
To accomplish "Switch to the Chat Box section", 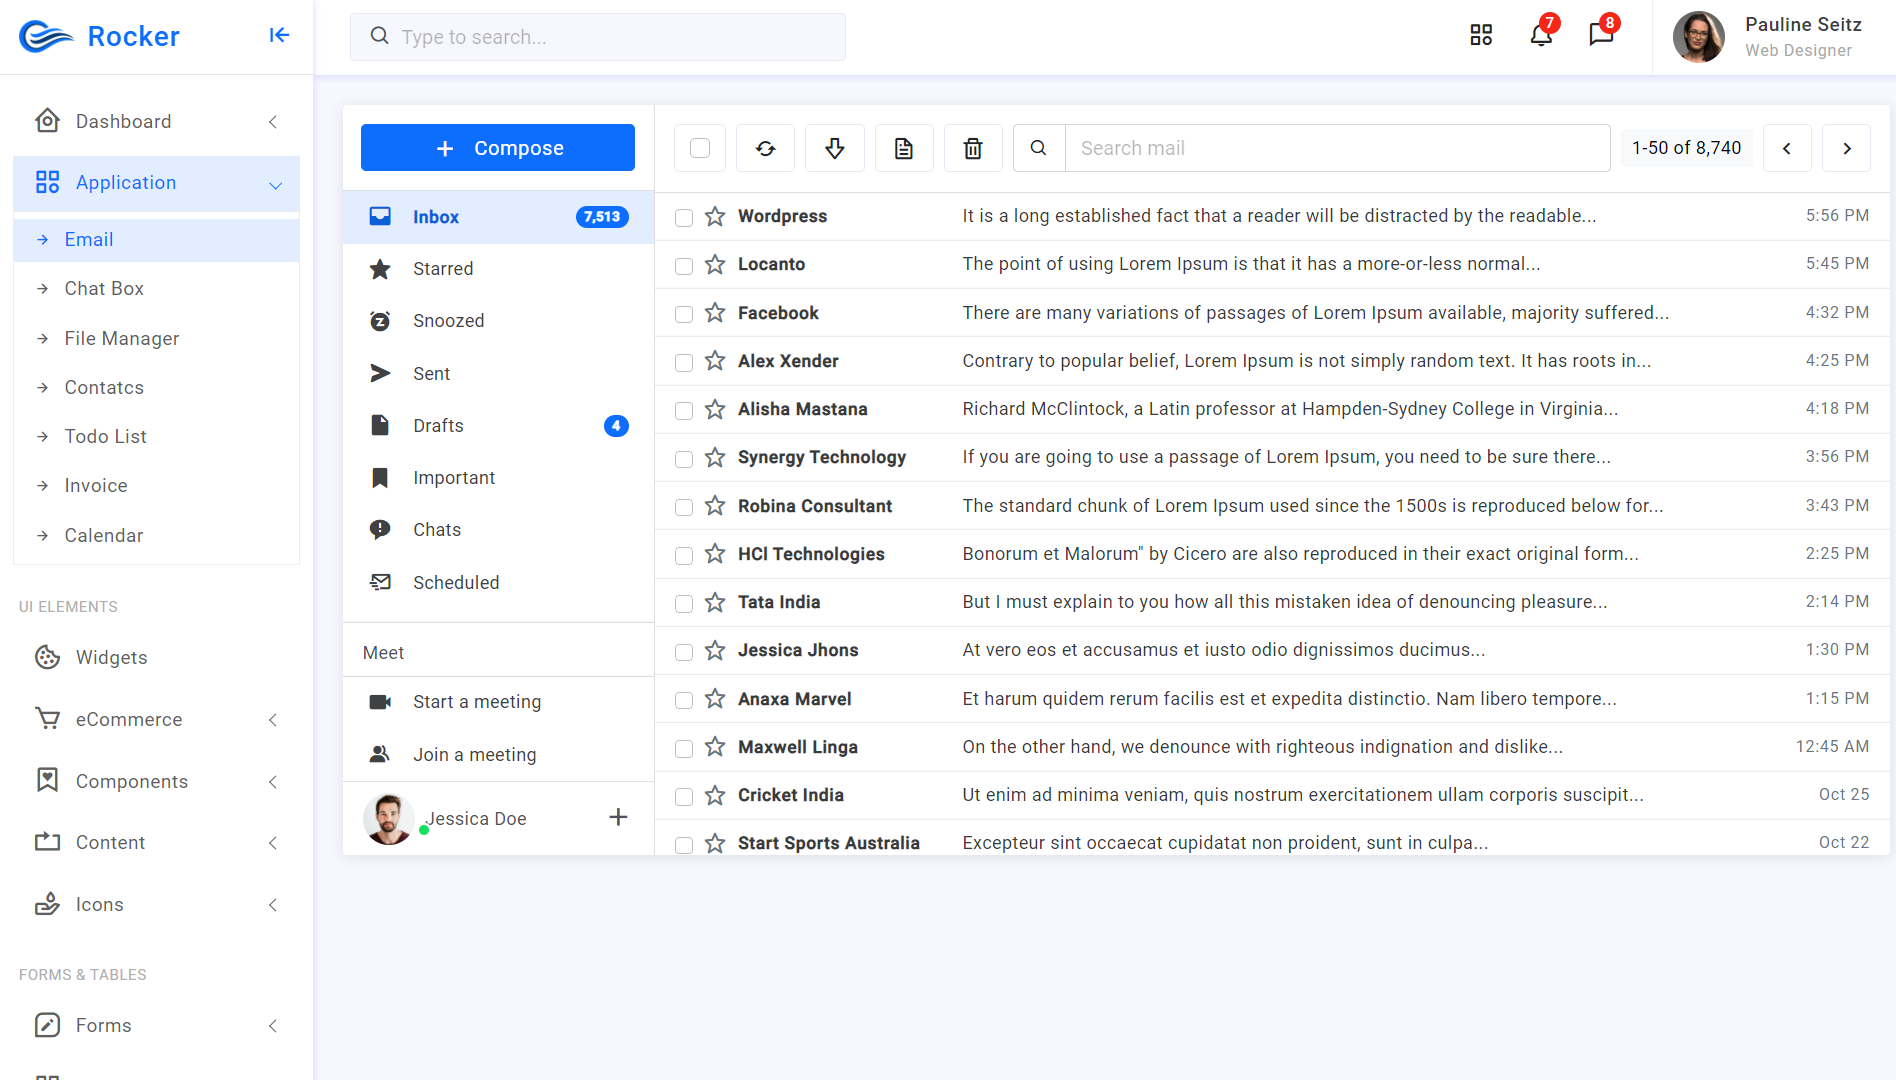I will [x=104, y=288].
